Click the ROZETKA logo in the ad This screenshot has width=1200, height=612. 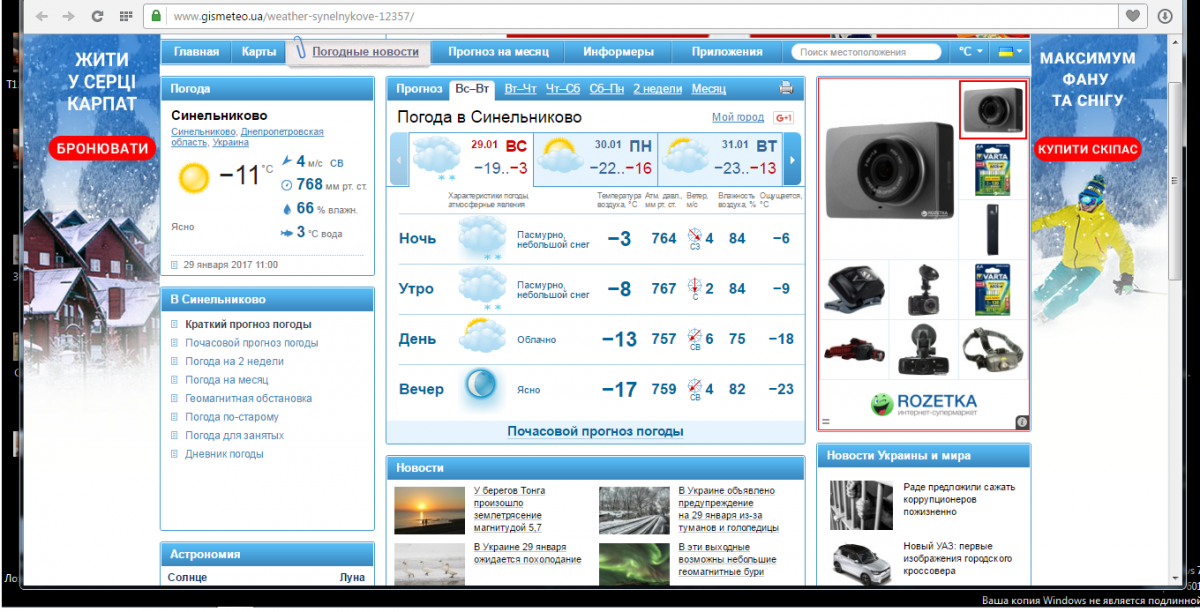tap(923, 405)
